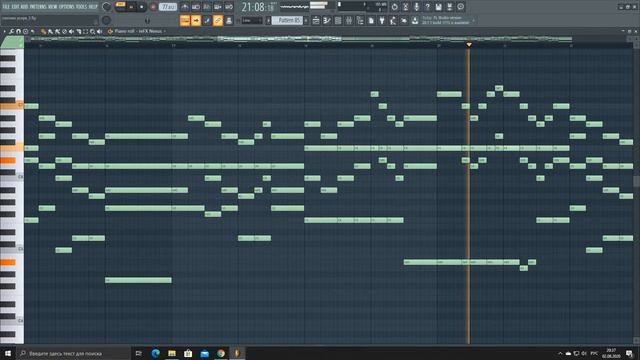The width and height of the screenshot is (640, 360).
Task: Show the Browser panel
Action: [x=360, y=20]
